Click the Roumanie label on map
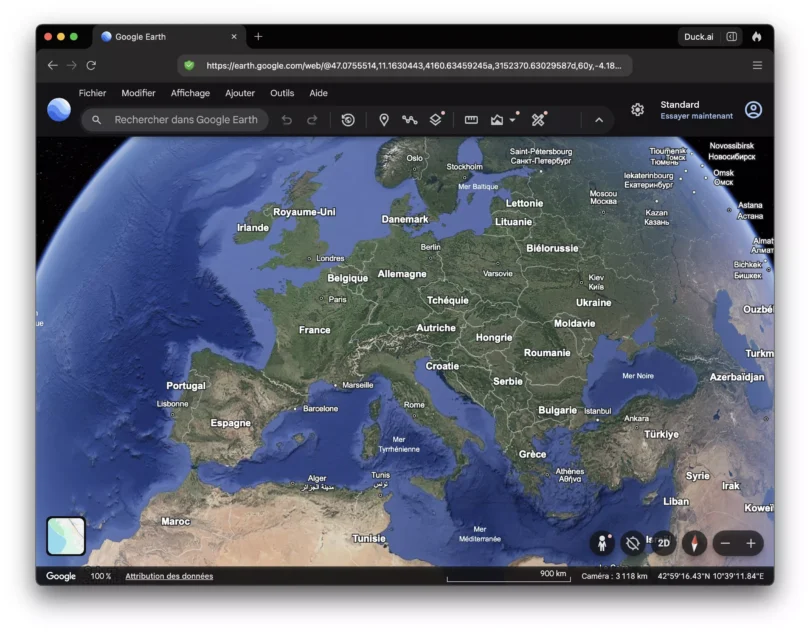This screenshot has height=633, width=810. tap(547, 353)
